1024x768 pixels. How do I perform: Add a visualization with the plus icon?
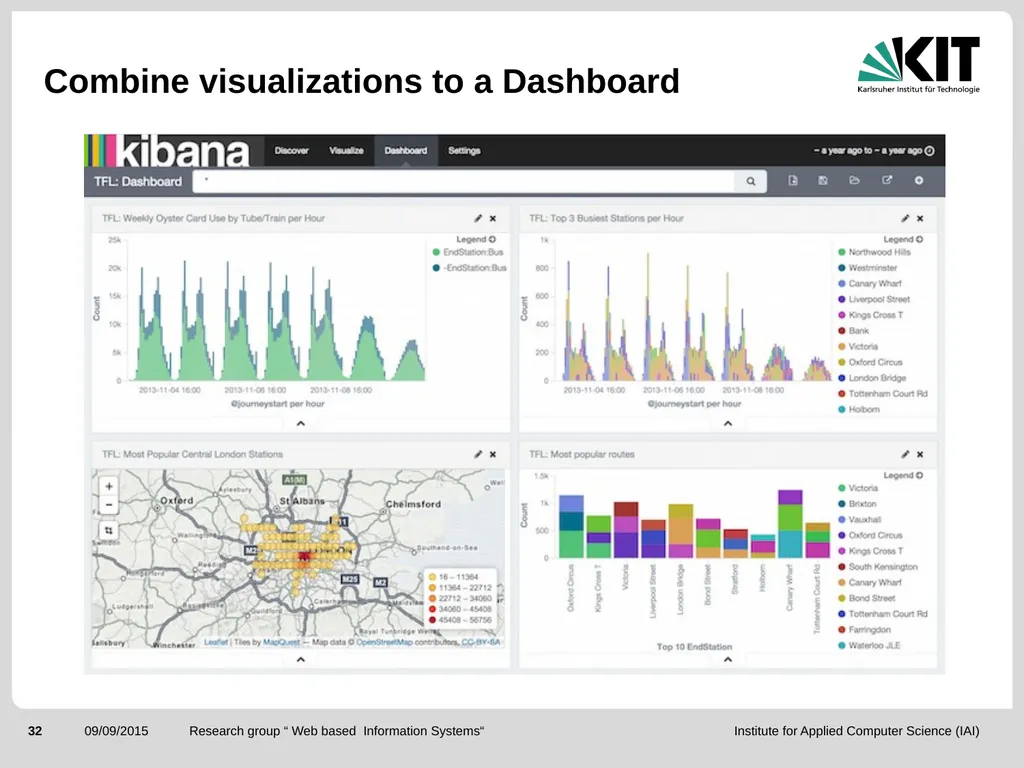(x=919, y=180)
